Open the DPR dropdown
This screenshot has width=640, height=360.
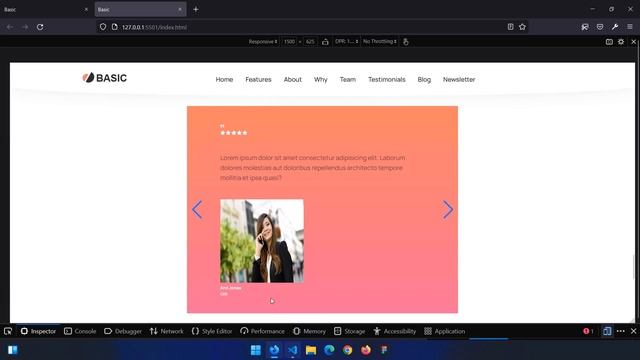pos(347,42)
